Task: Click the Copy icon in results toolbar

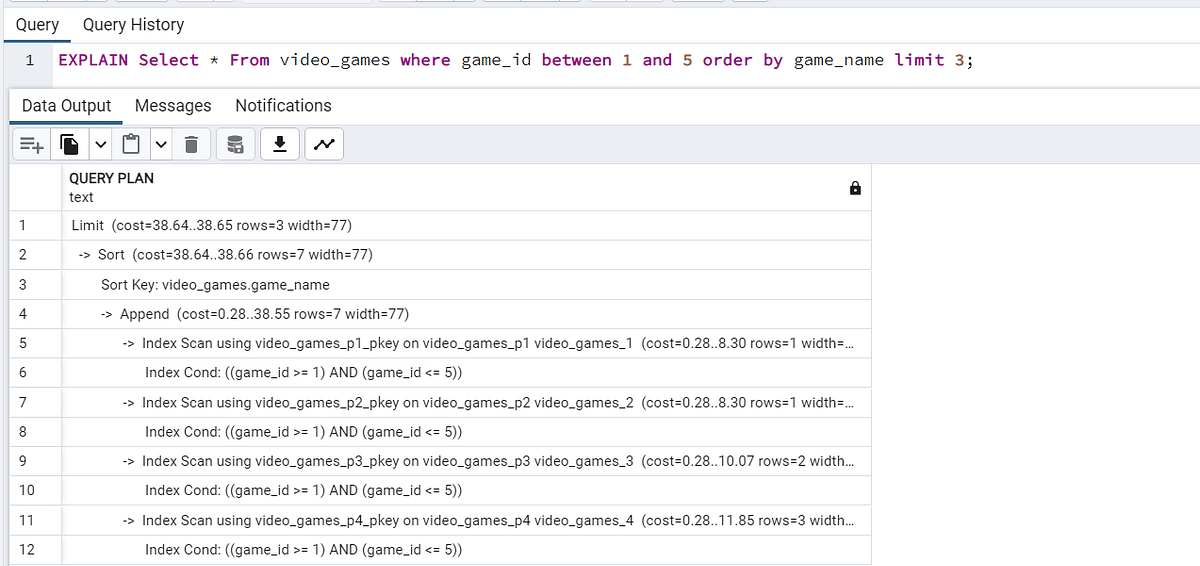Action: 69,146
